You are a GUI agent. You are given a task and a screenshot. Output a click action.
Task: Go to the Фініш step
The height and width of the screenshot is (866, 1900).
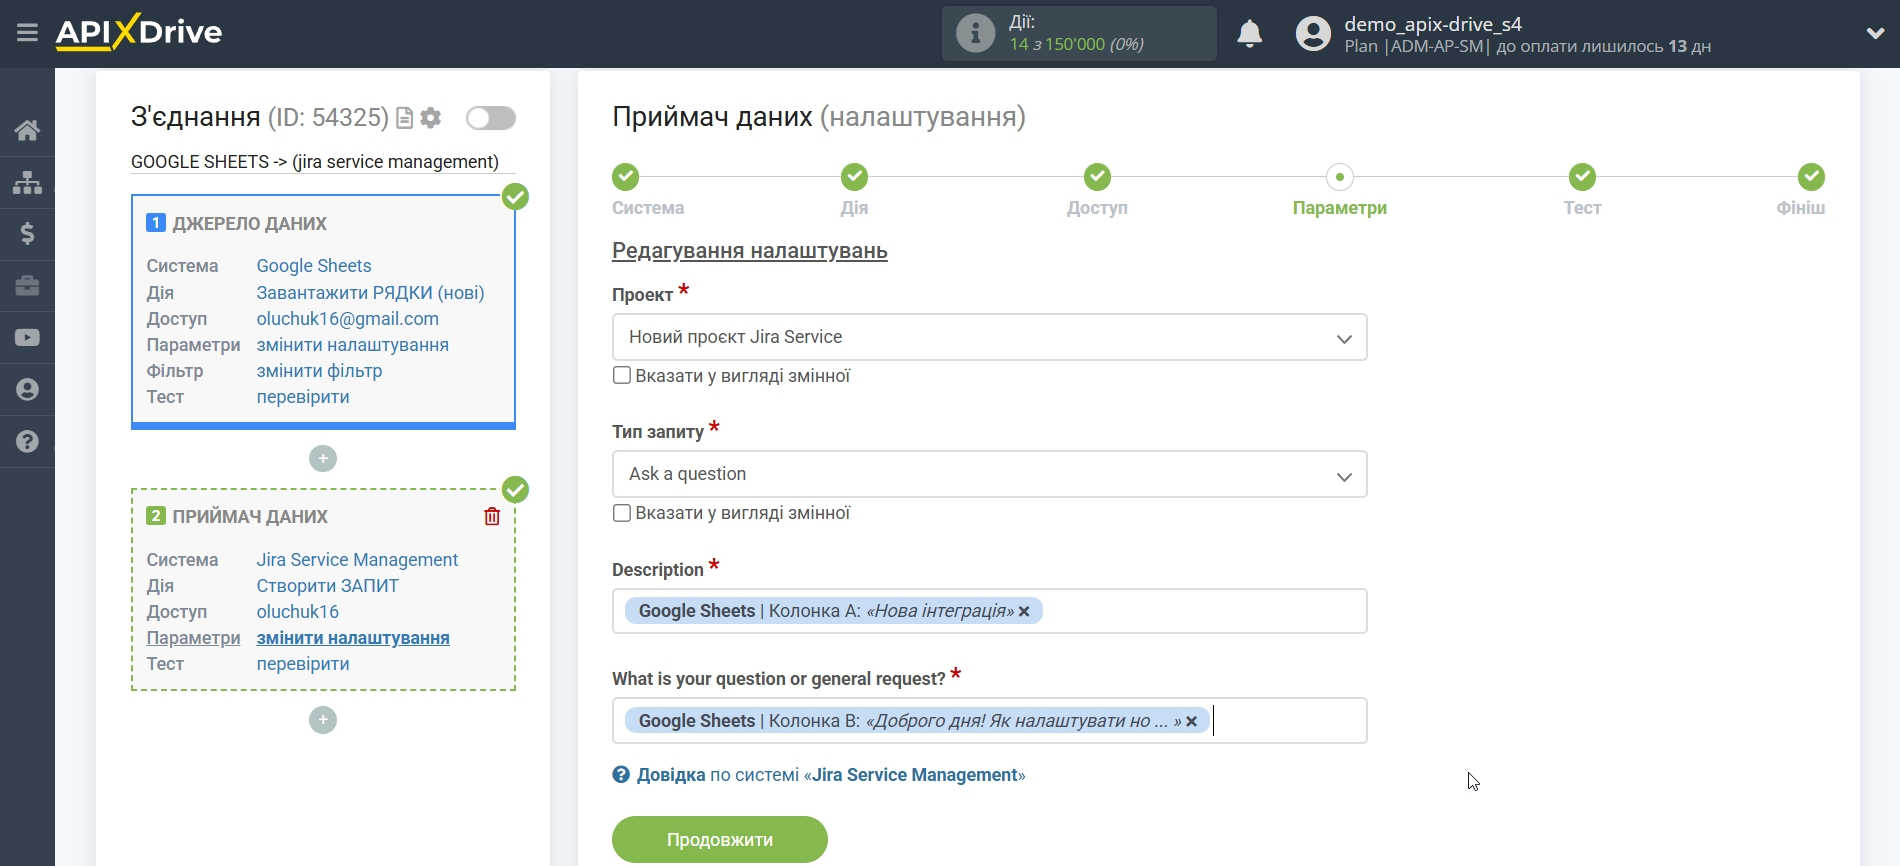pyautogui.click(x=1811, y=177)
